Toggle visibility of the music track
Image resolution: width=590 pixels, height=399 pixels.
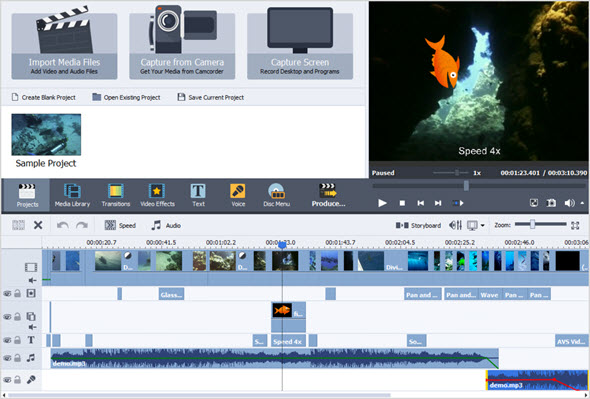7,358
